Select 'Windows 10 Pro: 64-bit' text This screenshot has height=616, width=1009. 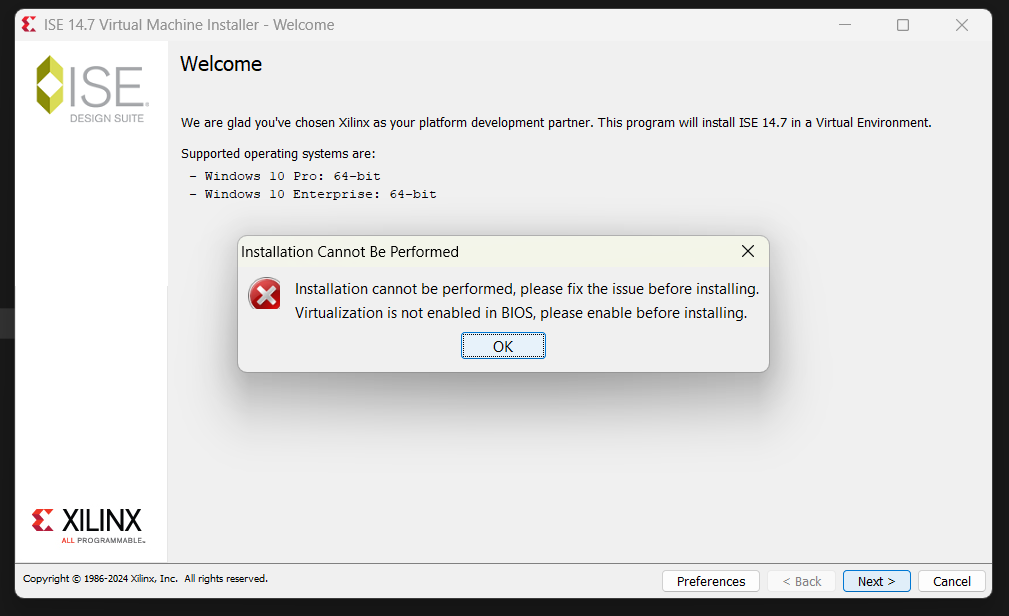[292, 176]
